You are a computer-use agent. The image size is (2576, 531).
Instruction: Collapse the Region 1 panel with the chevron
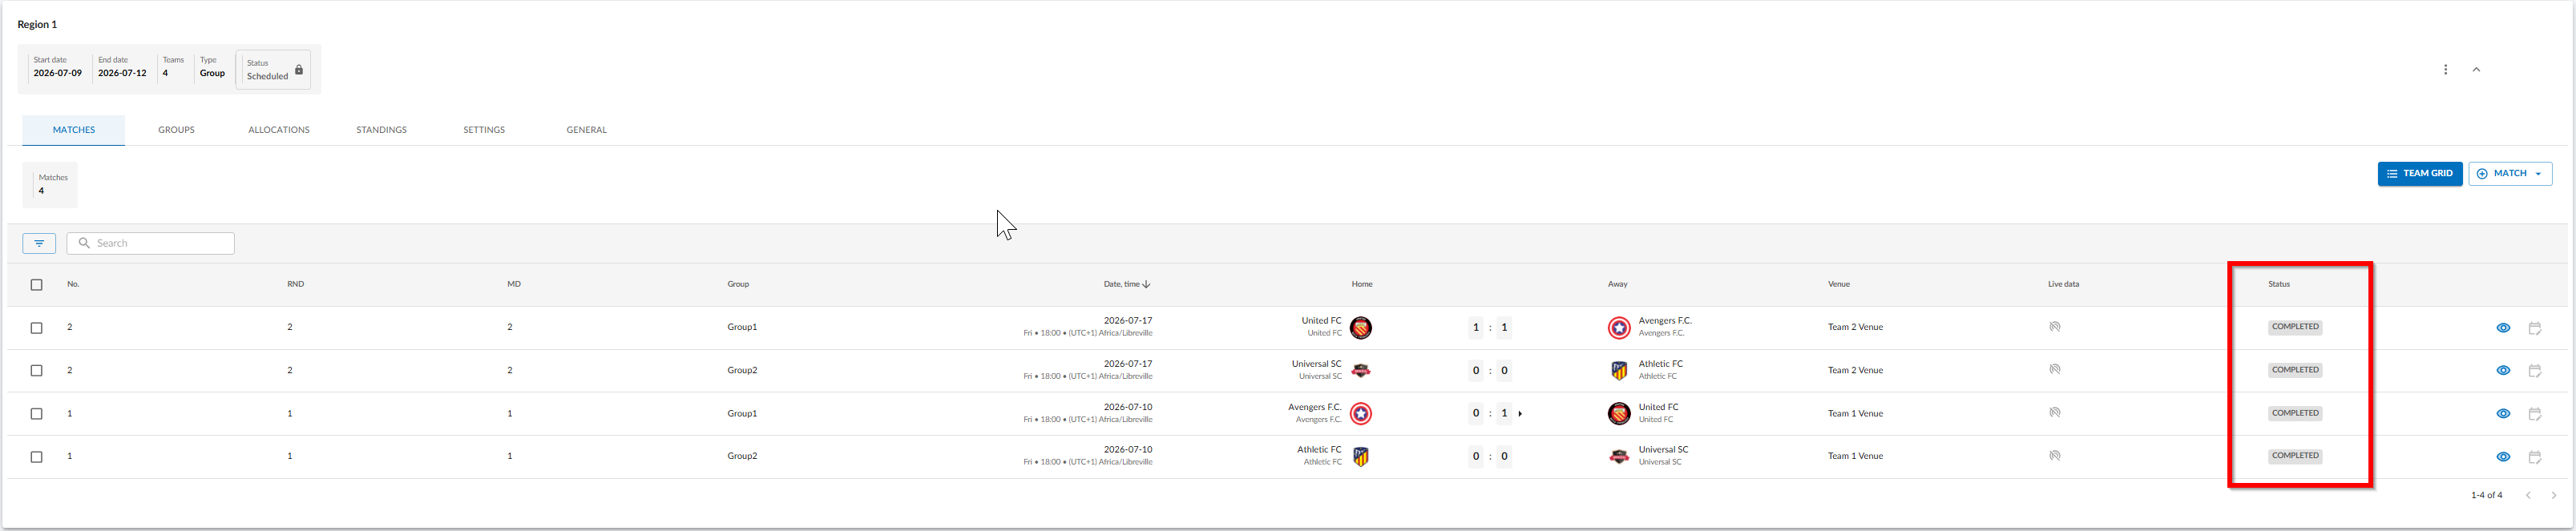pos(2476,70)
